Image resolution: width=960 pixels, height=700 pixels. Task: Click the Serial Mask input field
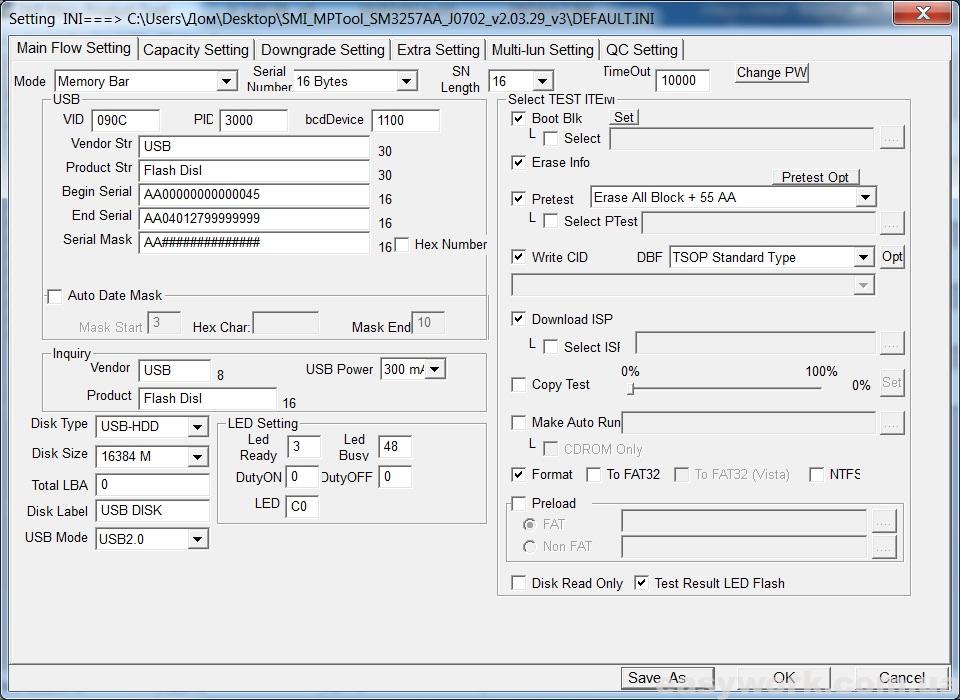[x=254, y=243]
